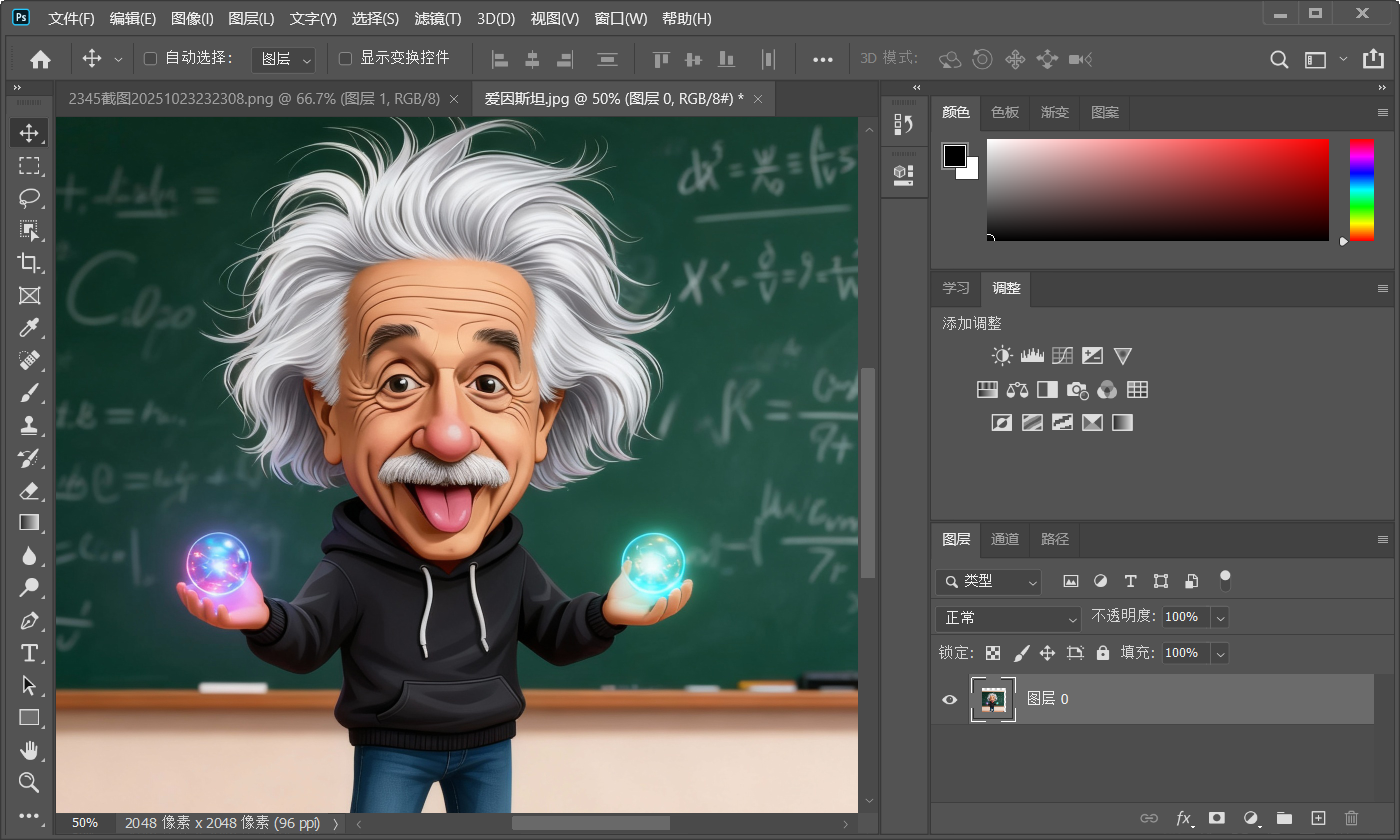Open the 类型 layer filter dropdown
This screenshot has width=1400, height=840.
coord(989,581)
